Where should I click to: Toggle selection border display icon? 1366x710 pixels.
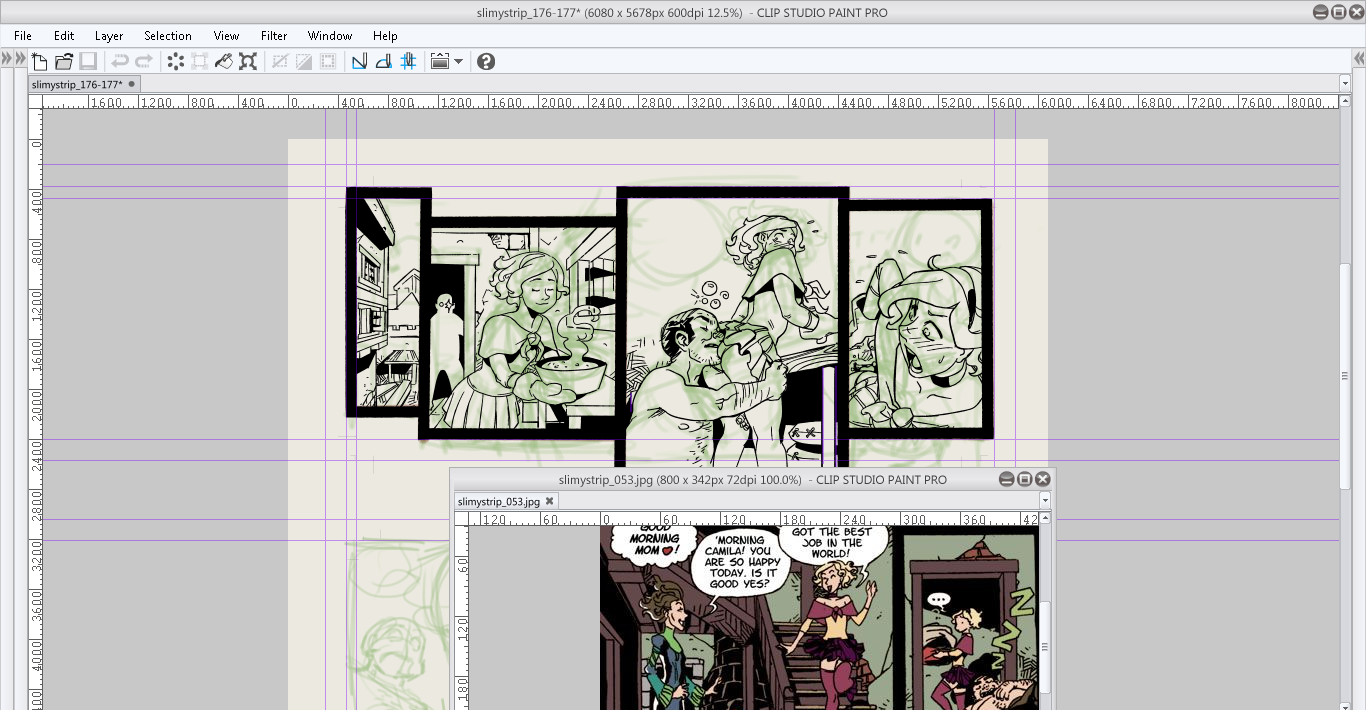tap(328, 61)
